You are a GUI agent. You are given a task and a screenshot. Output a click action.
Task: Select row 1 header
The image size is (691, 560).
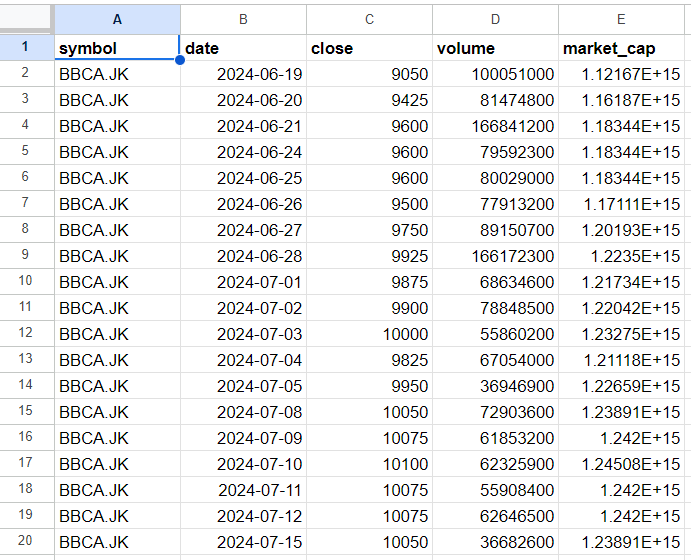25,47
